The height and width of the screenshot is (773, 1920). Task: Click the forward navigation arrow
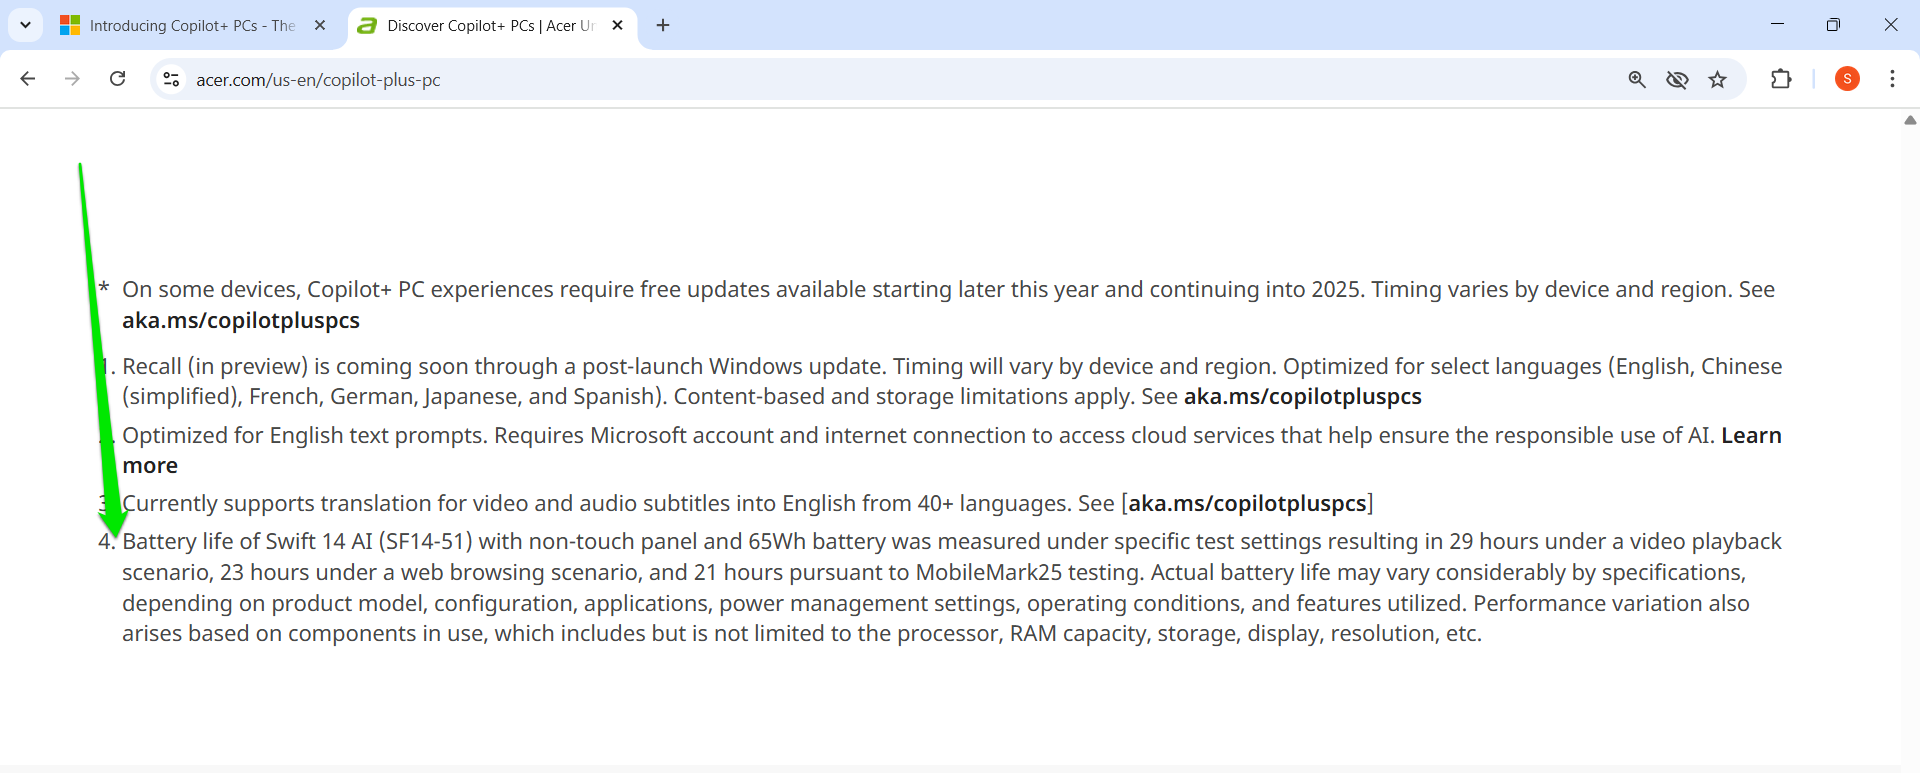point(72,79)
